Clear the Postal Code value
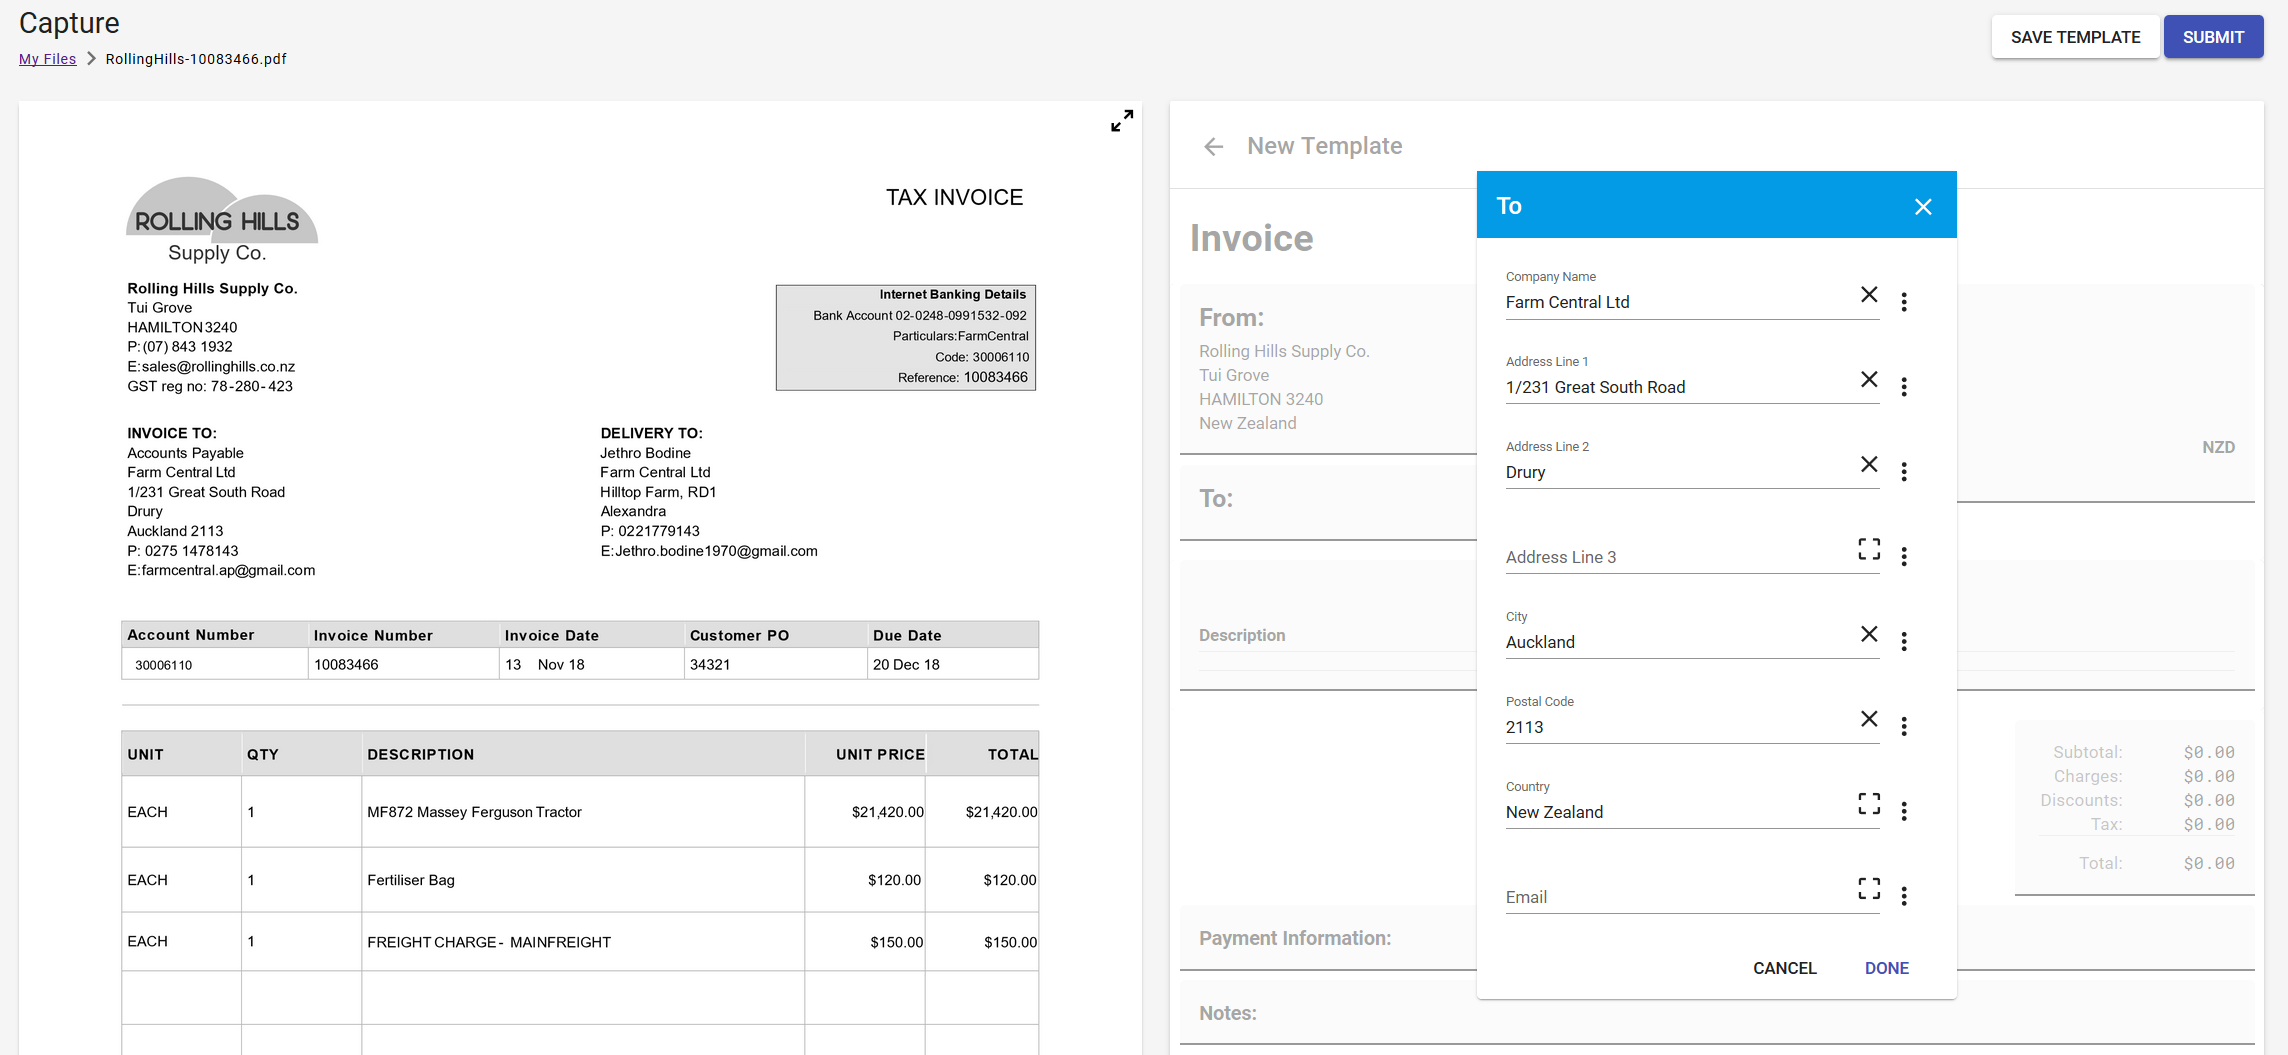Viewport: 2288px width, 1055px height. coord(1868,720)
